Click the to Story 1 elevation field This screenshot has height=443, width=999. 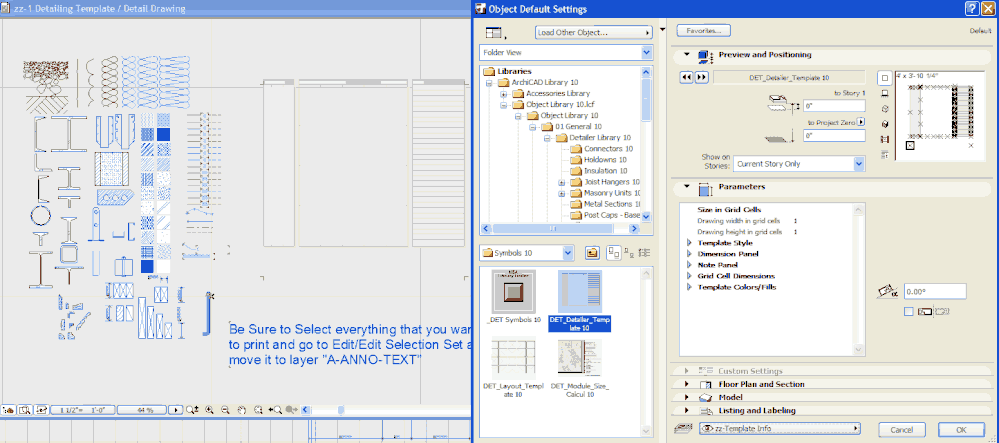tap(834, 106)
